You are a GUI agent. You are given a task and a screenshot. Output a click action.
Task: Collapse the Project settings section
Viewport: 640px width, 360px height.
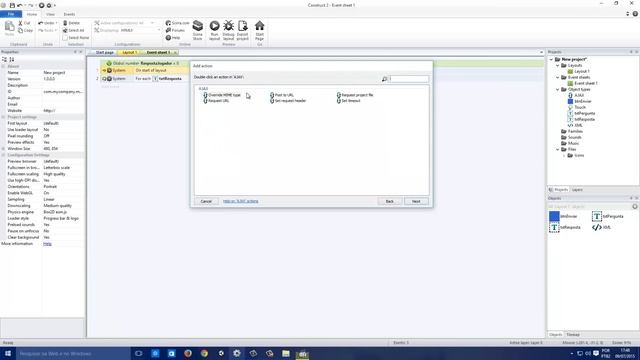(x=3, y=117)
